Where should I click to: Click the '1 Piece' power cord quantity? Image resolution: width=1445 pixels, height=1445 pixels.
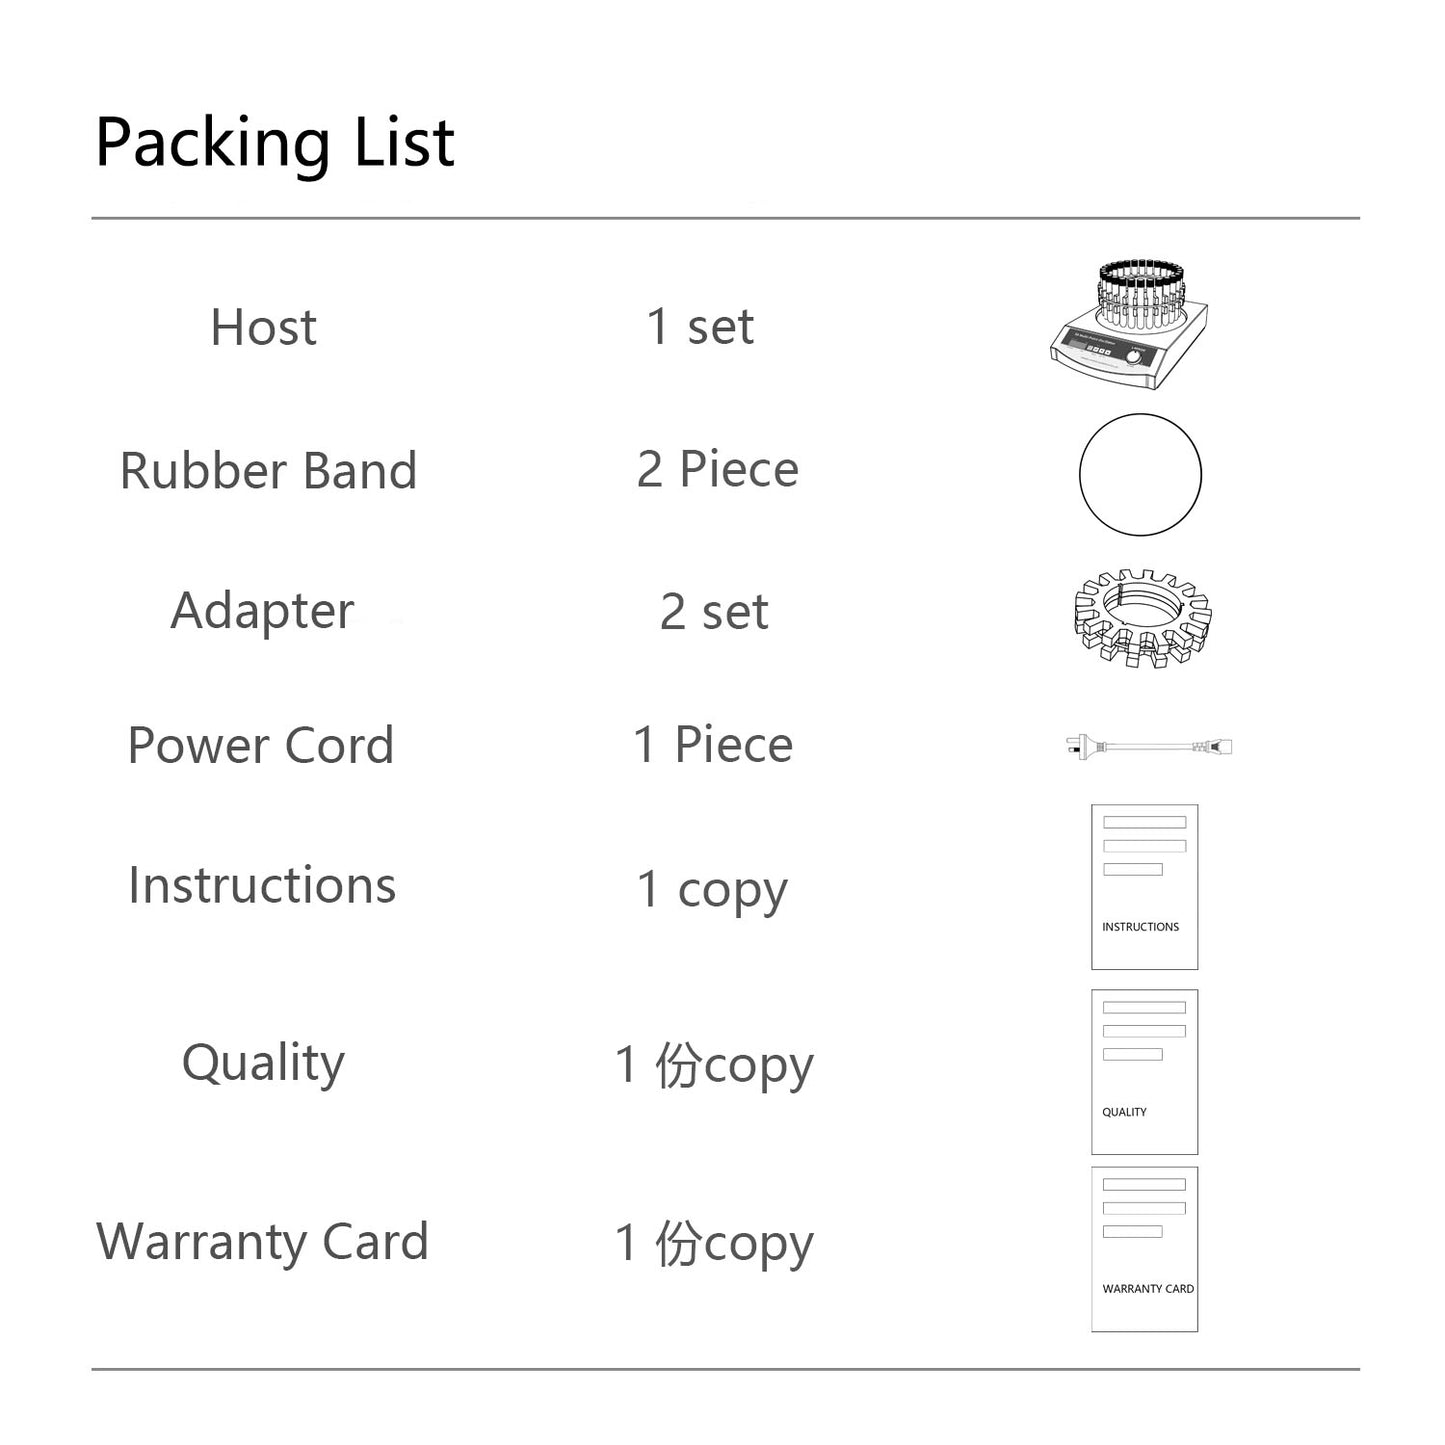(713, 745)
